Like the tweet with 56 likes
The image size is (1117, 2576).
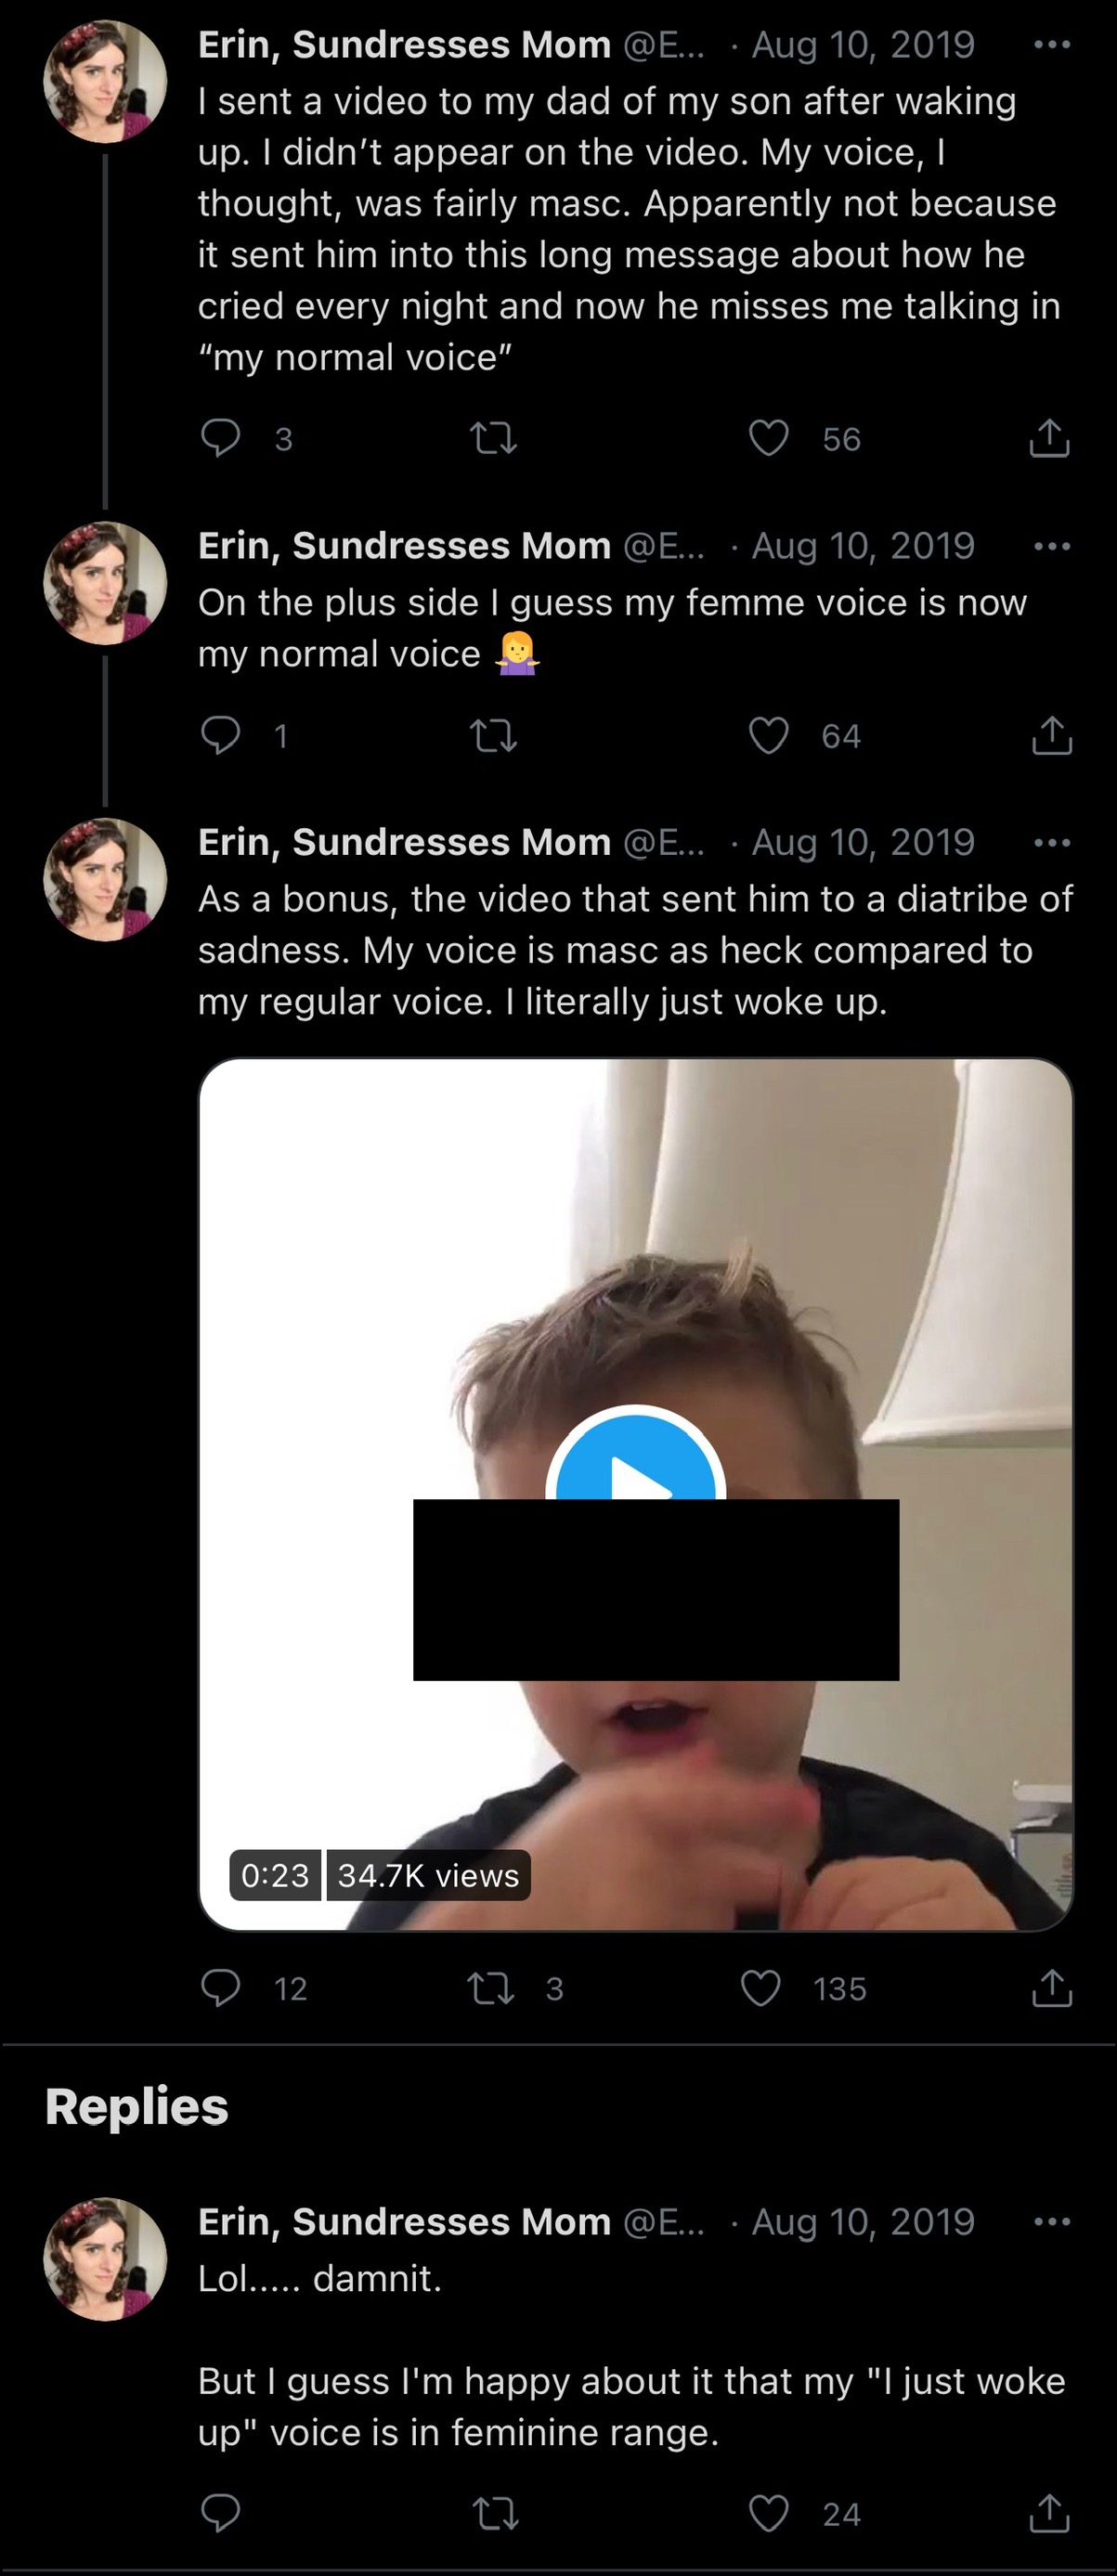click(769, 438)
